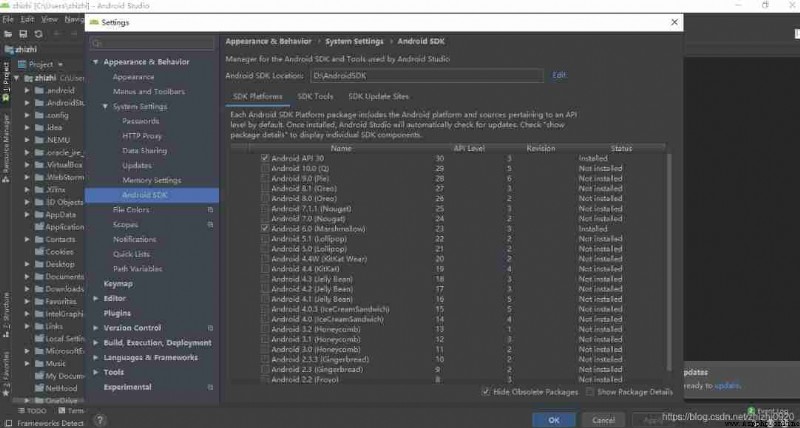Click the TODO tool window icon

(21, 411)
